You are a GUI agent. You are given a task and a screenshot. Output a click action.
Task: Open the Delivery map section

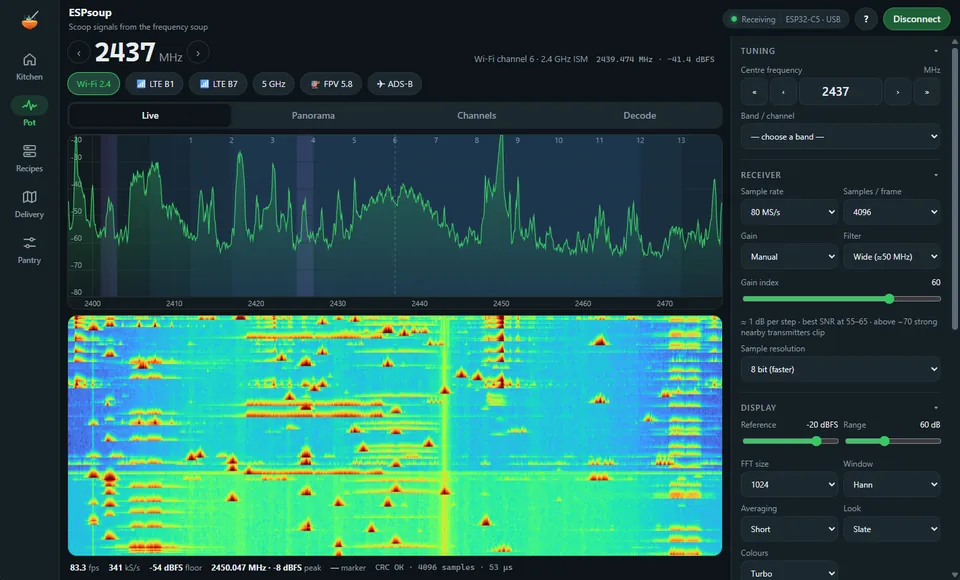pos(29,205)
